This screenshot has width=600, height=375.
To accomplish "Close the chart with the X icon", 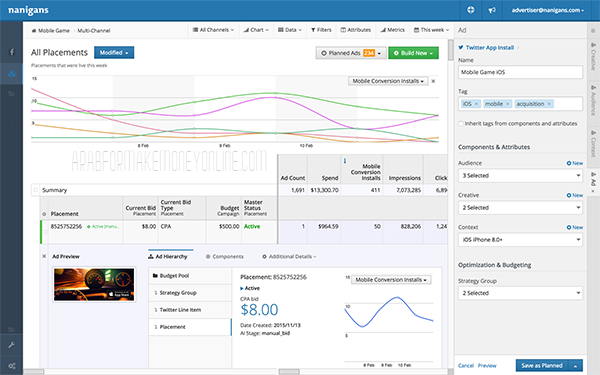I will click(x=433, y=81).
